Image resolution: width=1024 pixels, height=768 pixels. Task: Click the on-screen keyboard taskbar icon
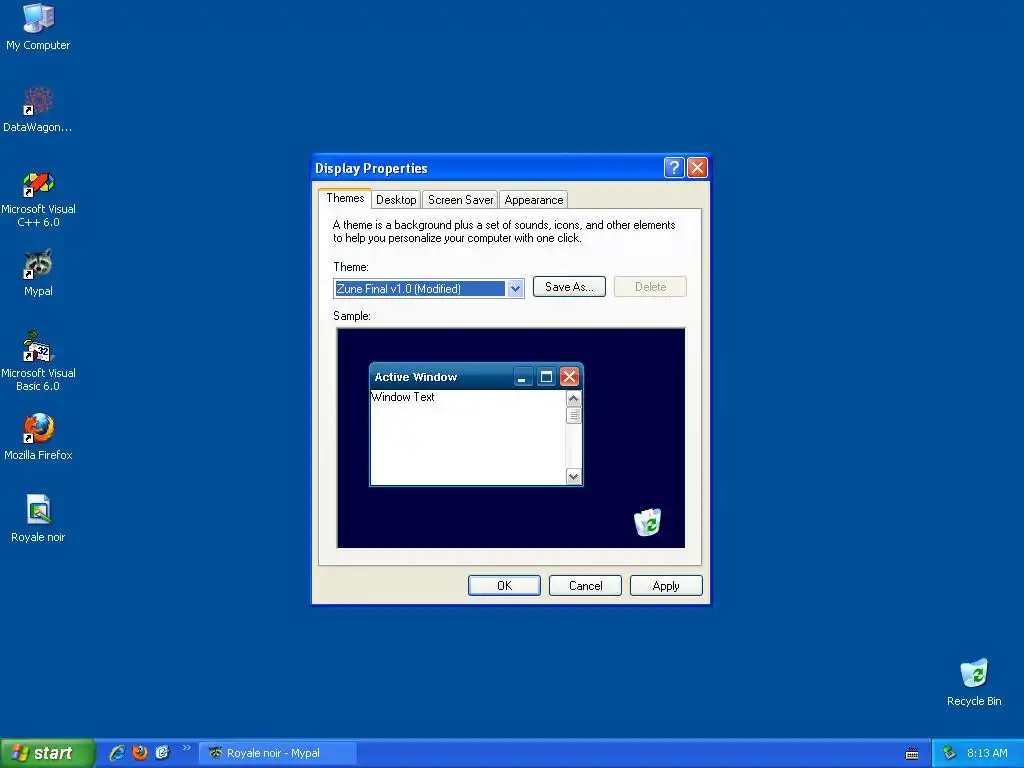pyautogui.click(x=912, y=754)
